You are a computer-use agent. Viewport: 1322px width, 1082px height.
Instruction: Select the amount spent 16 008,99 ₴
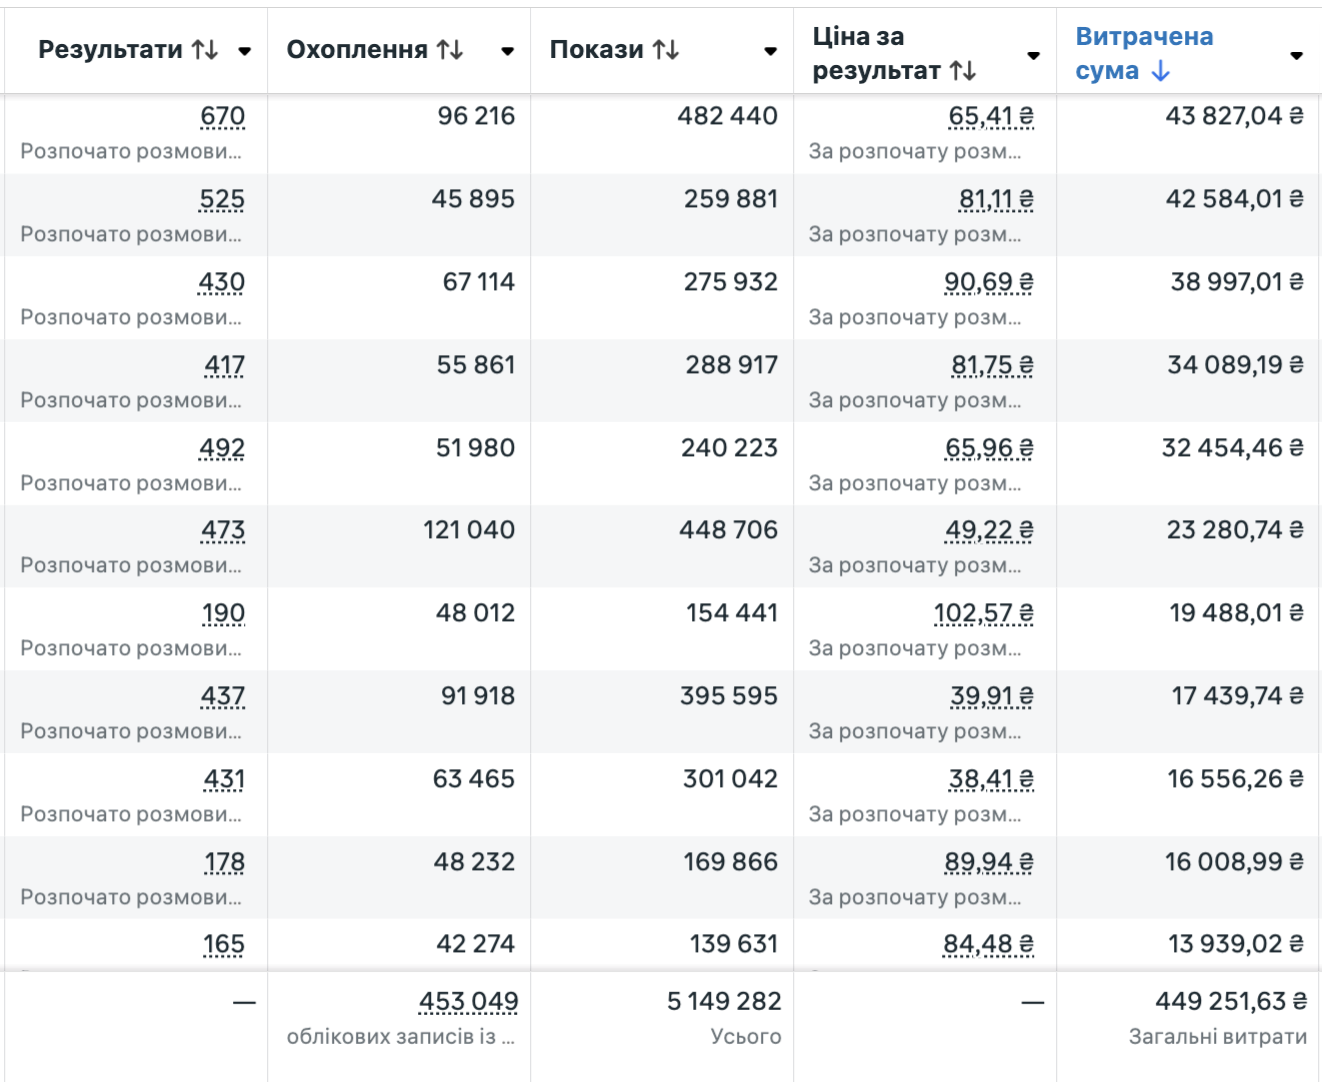point(1235,862)
